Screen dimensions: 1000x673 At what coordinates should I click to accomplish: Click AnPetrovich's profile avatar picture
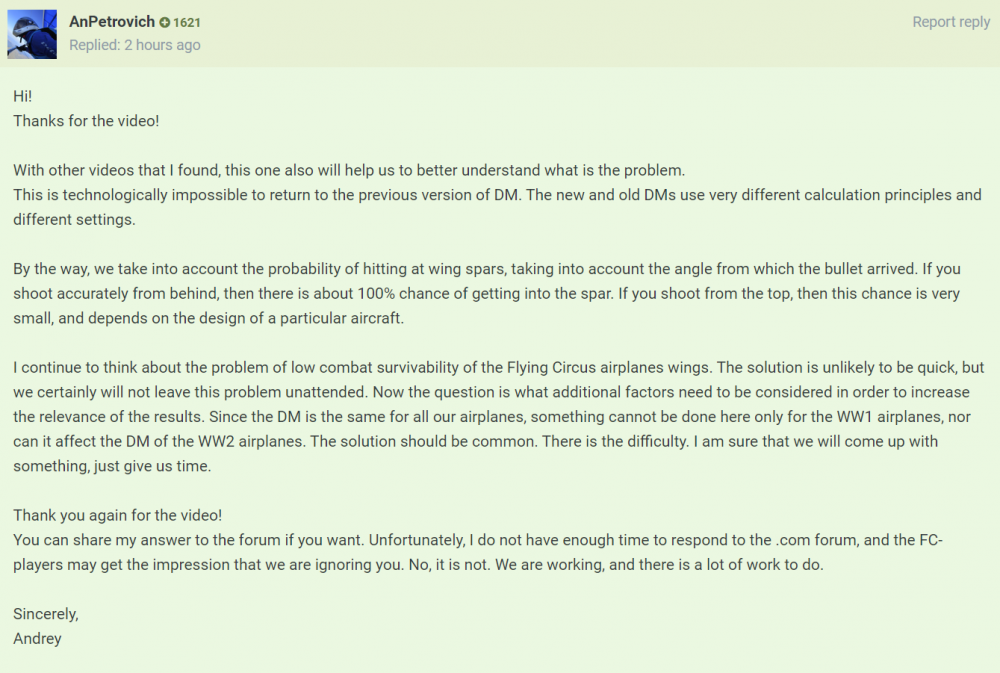(32, 34)
